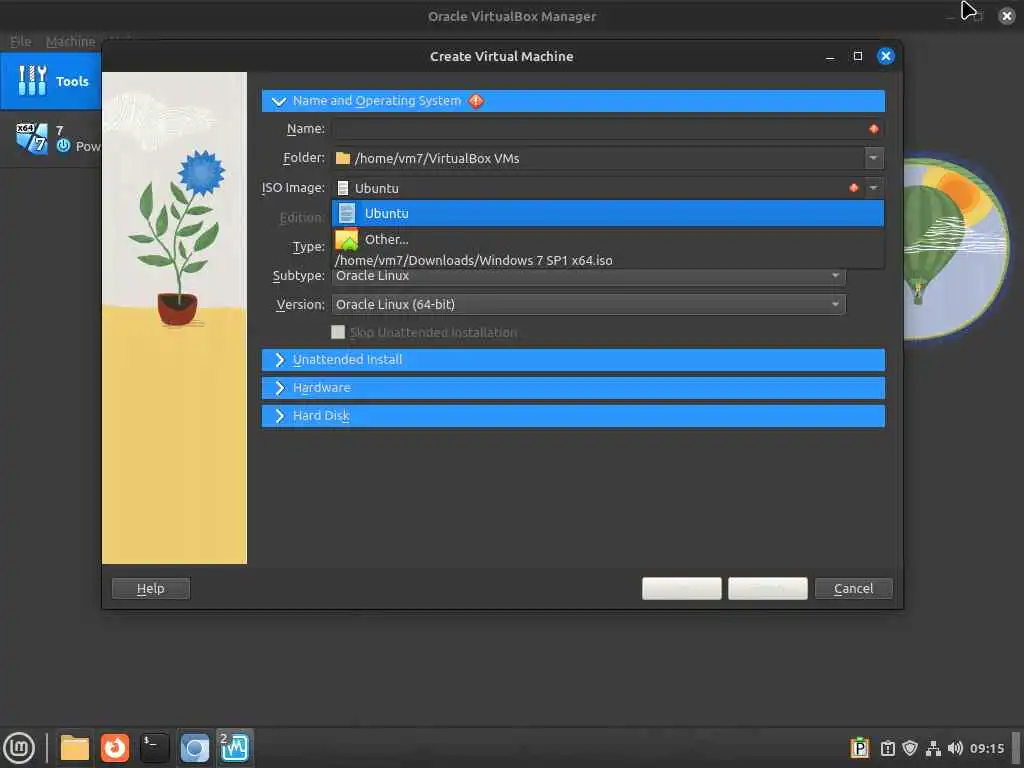Click the red error marker in Name field
This screenshot has height=768, width=1024.
(x=873, y=129)
